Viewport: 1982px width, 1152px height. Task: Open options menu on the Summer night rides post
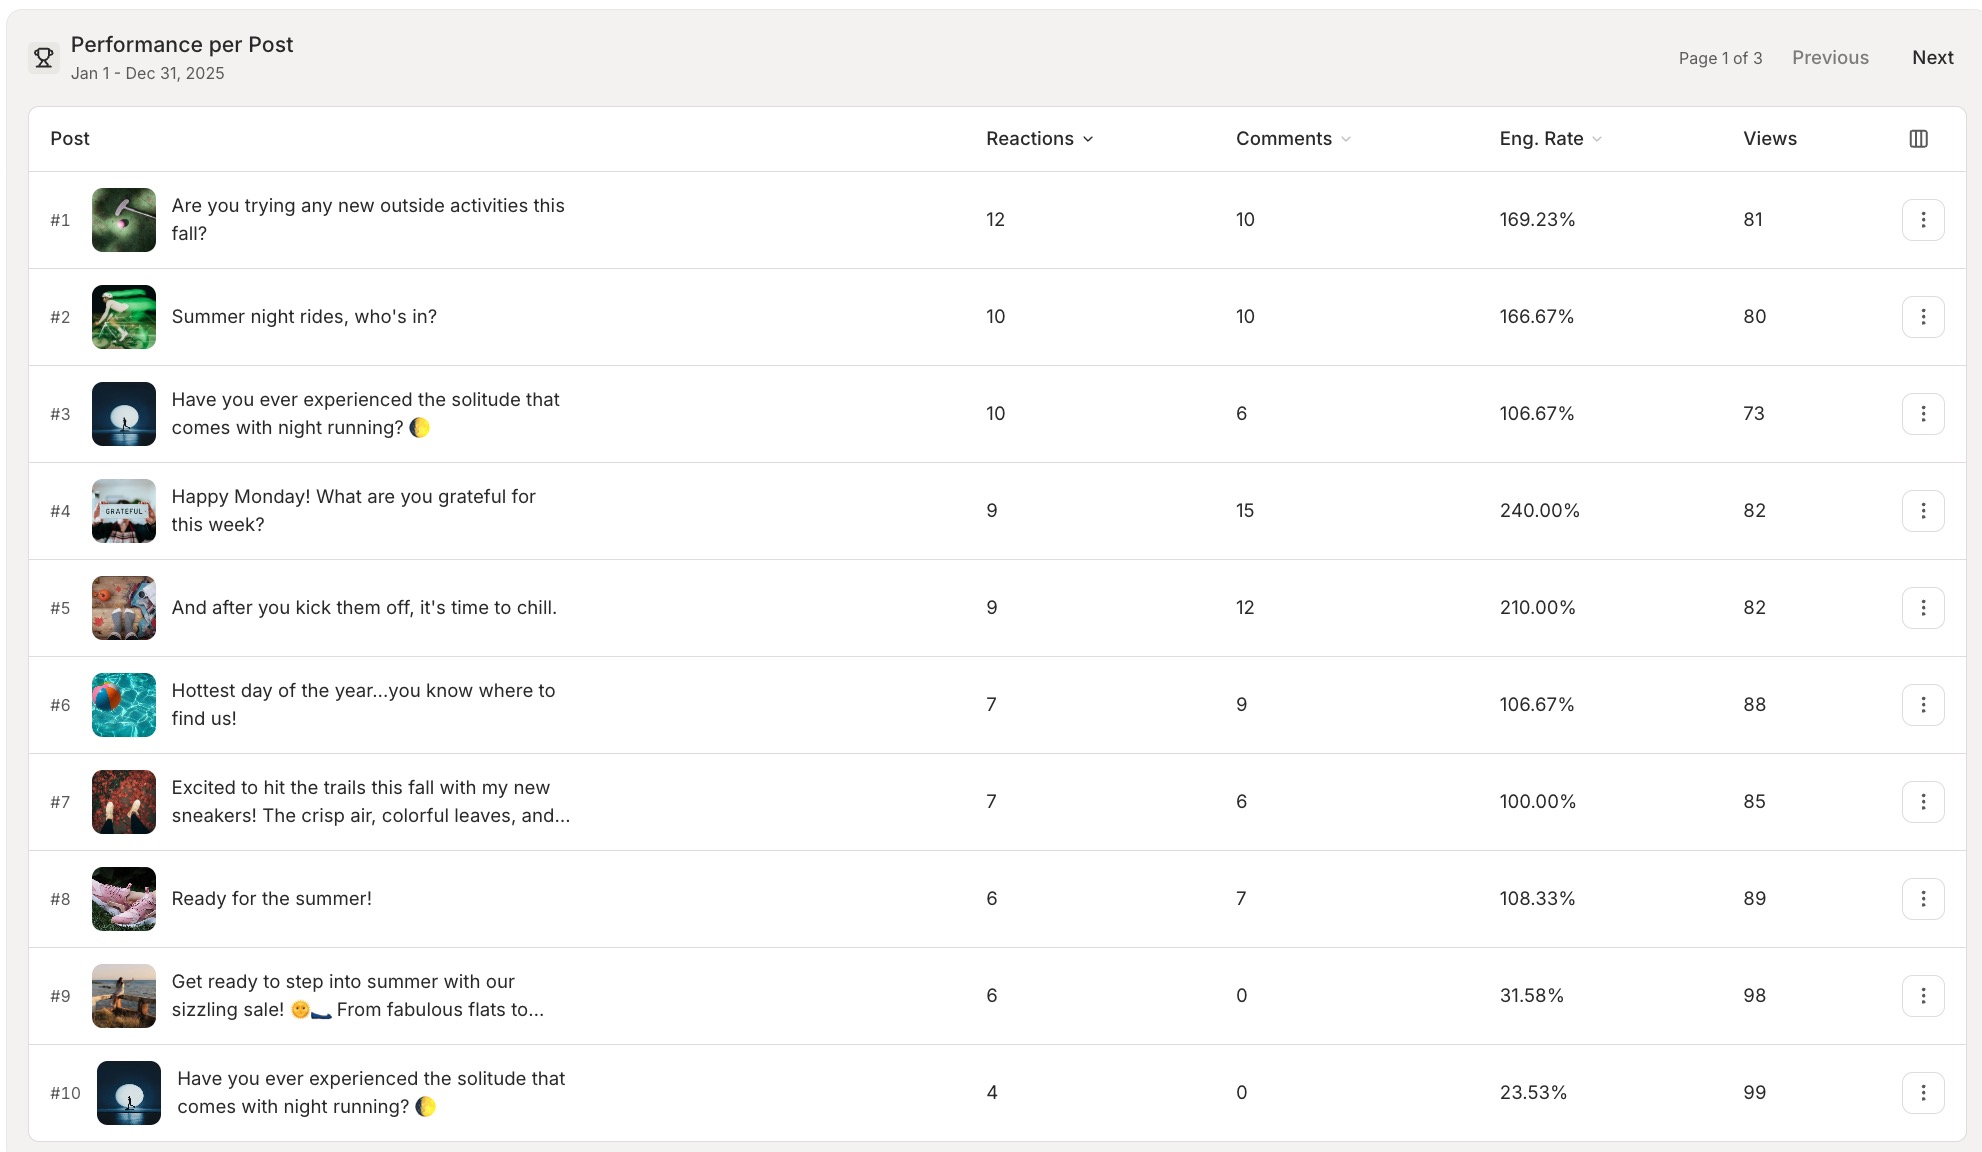(x=1923, y=316)
